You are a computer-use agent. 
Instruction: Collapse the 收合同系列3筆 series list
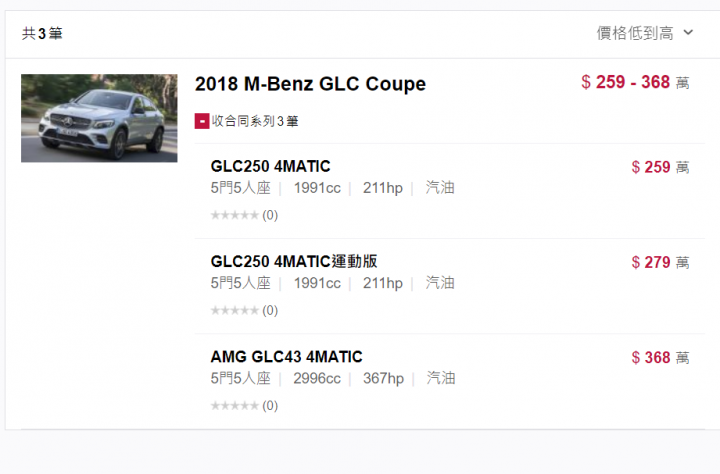(247, 121)
